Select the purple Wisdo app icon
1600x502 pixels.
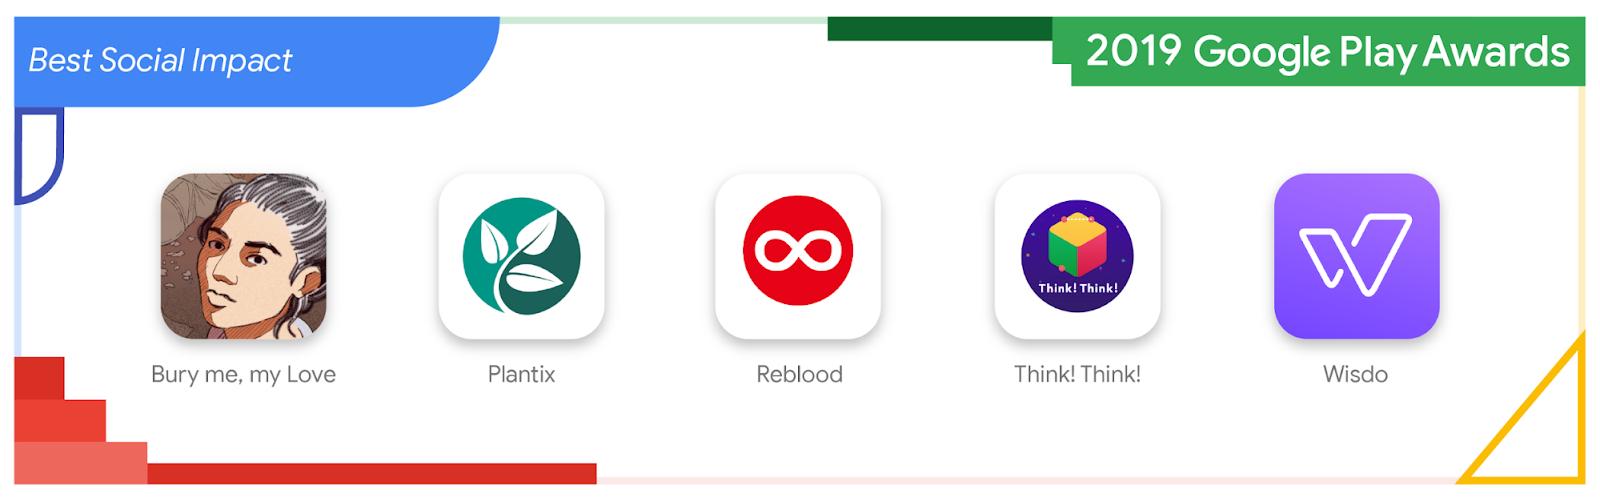click(x=1356, y=256)
